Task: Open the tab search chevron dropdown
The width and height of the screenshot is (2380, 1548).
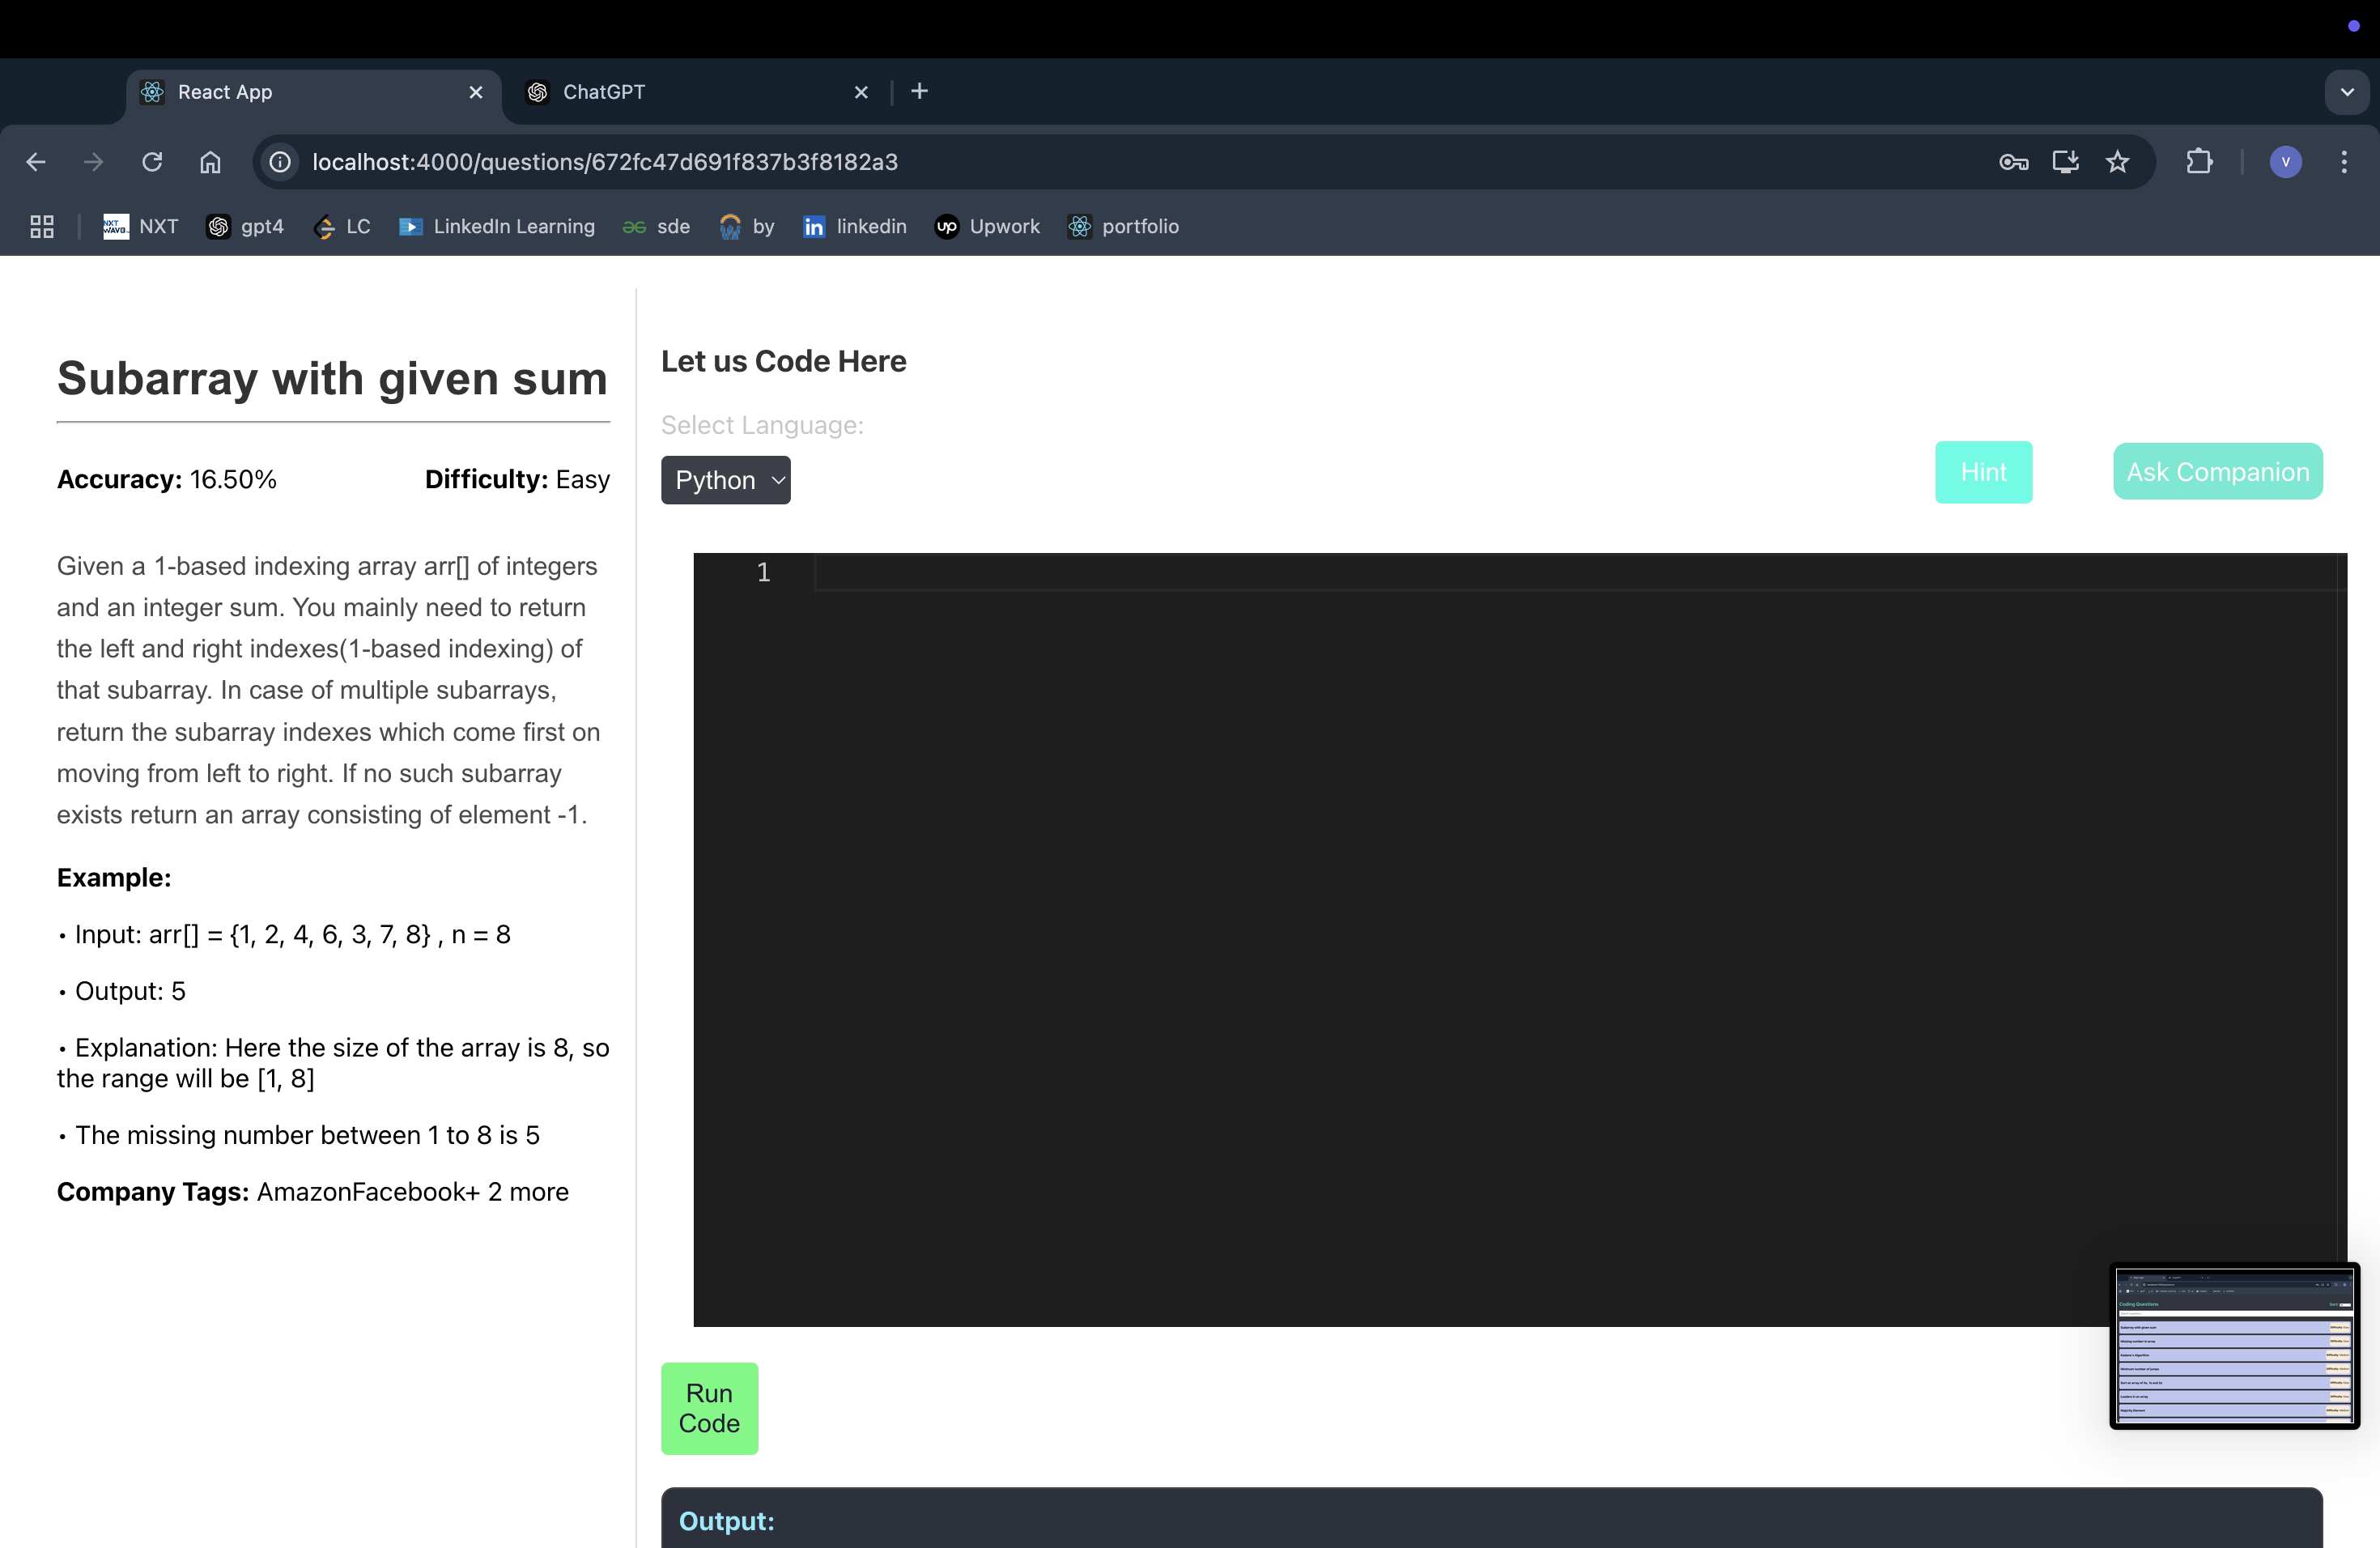Action: tap(2346, 92)
